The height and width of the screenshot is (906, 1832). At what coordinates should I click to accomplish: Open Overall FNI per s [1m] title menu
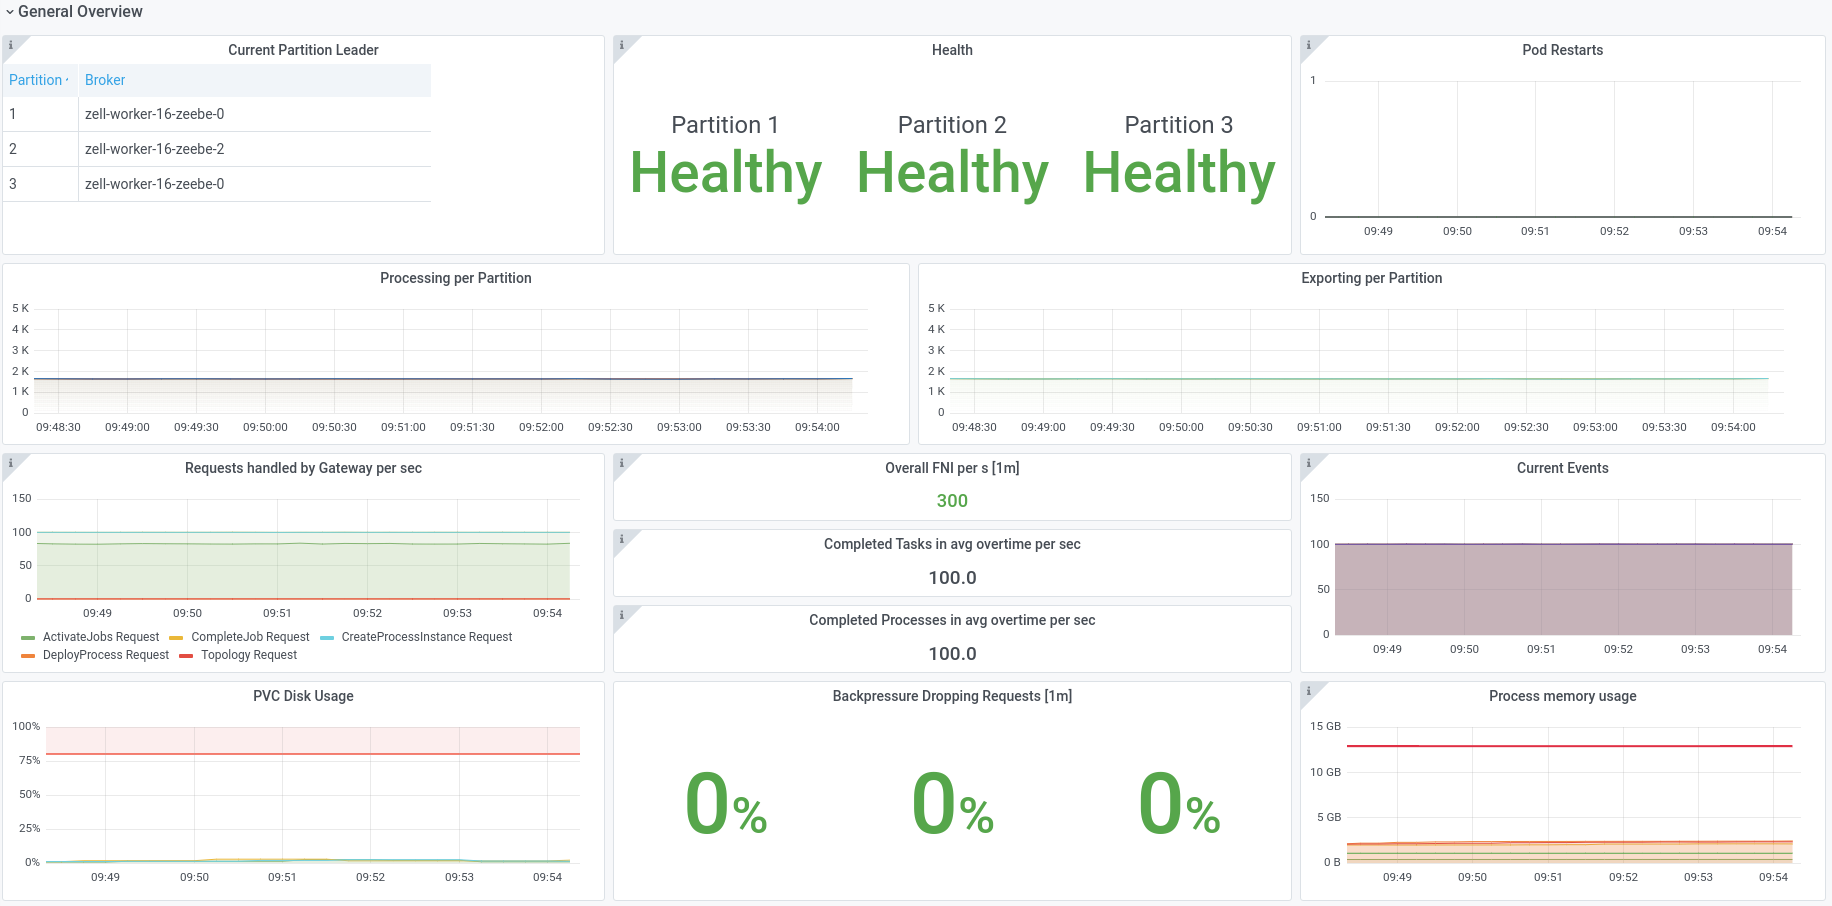coord(952,468)
